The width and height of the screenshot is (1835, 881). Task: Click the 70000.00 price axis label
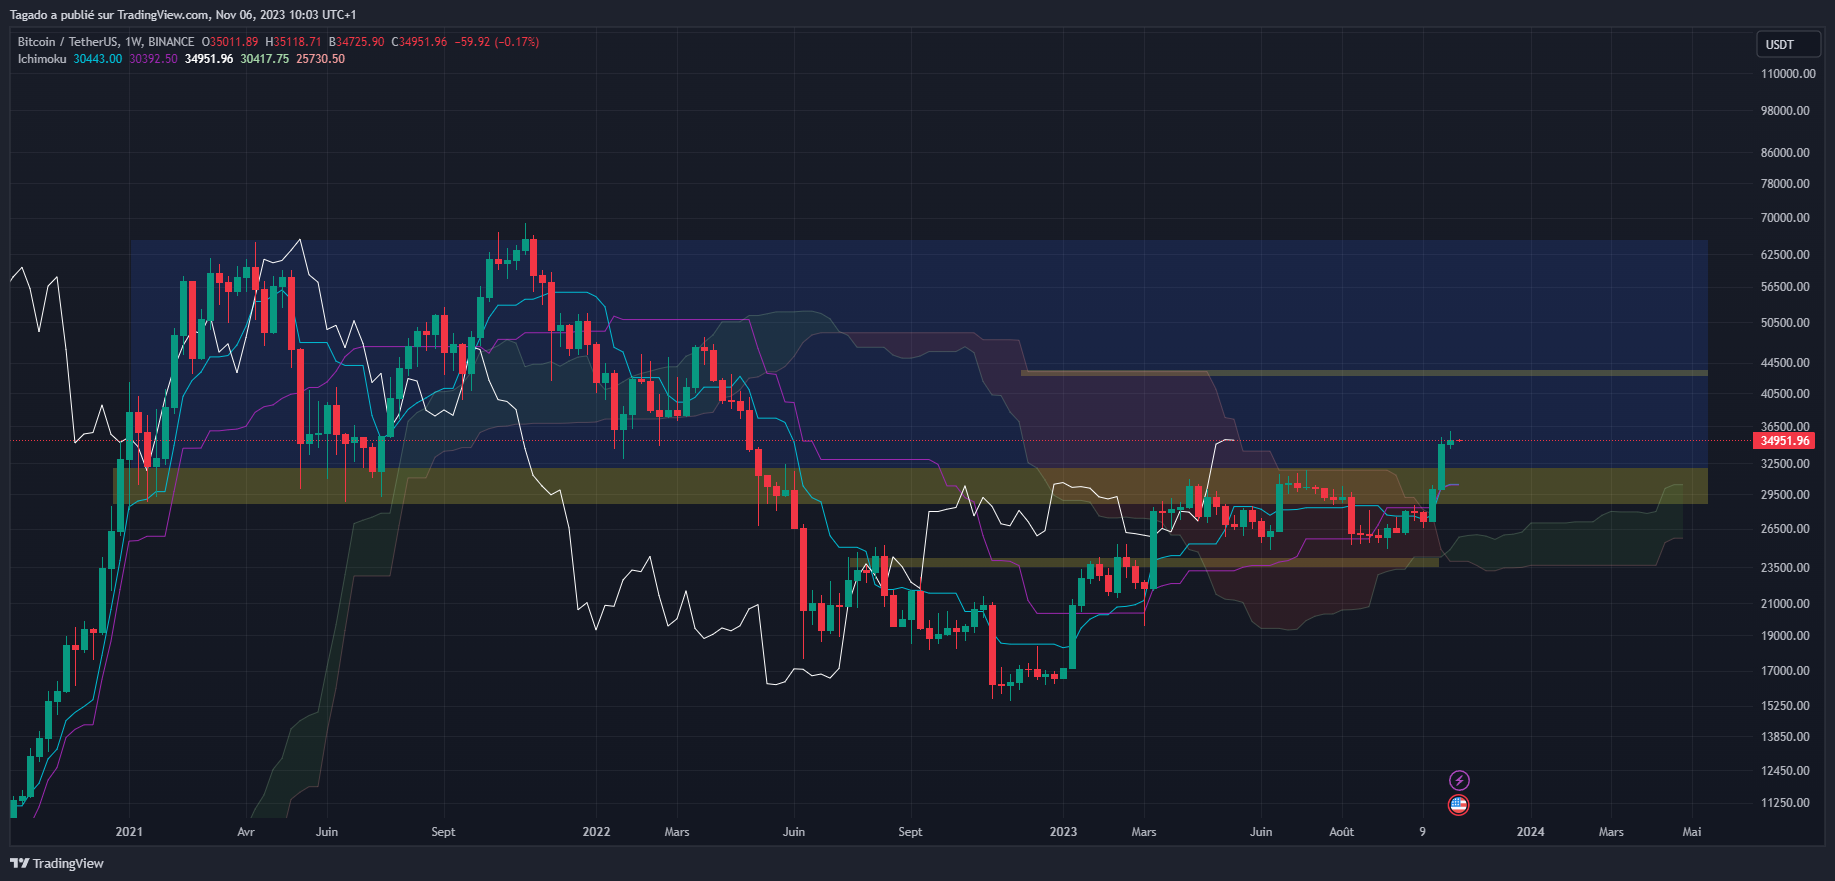pyautogui.click(x=1785, y=218)
